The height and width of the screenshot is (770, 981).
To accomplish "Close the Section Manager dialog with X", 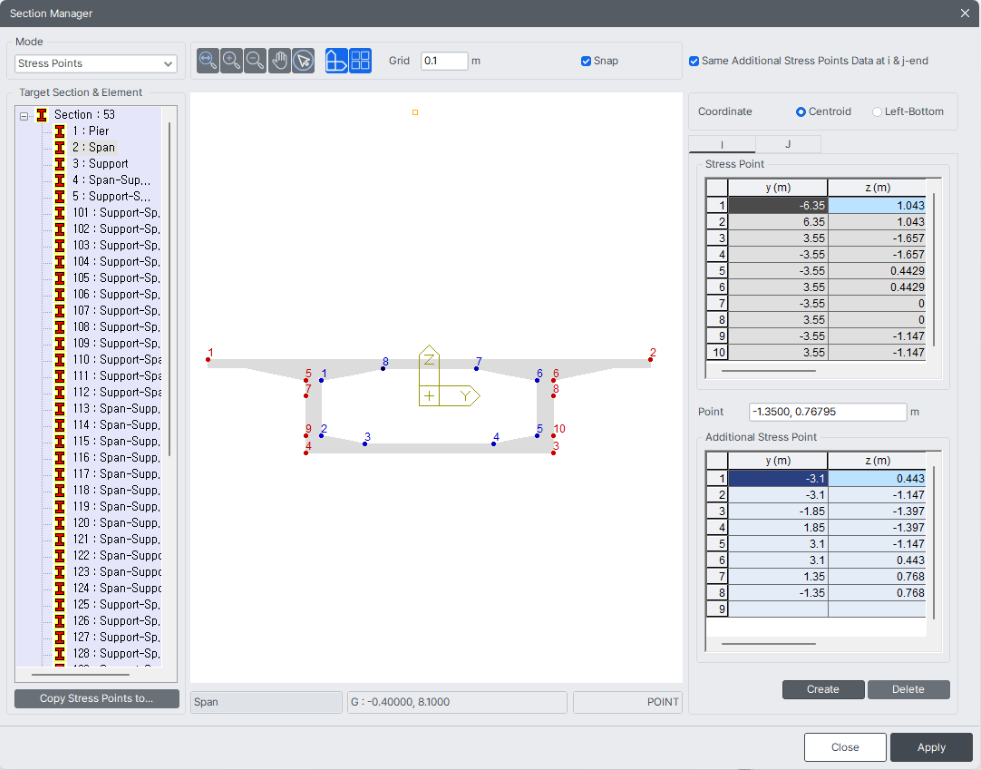I will 965,13.
